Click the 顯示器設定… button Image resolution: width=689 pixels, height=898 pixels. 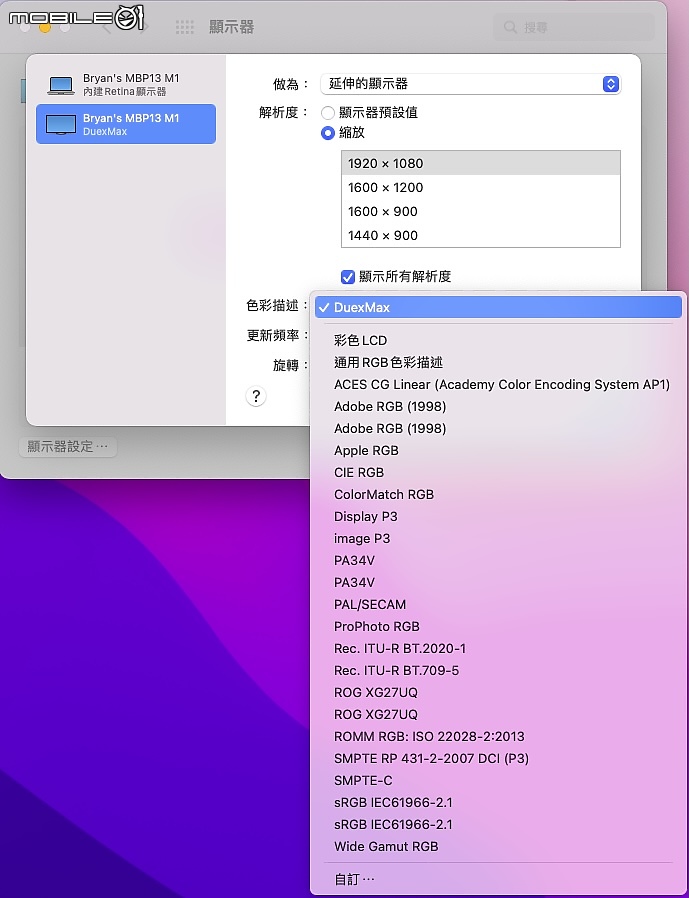(68, 447)
